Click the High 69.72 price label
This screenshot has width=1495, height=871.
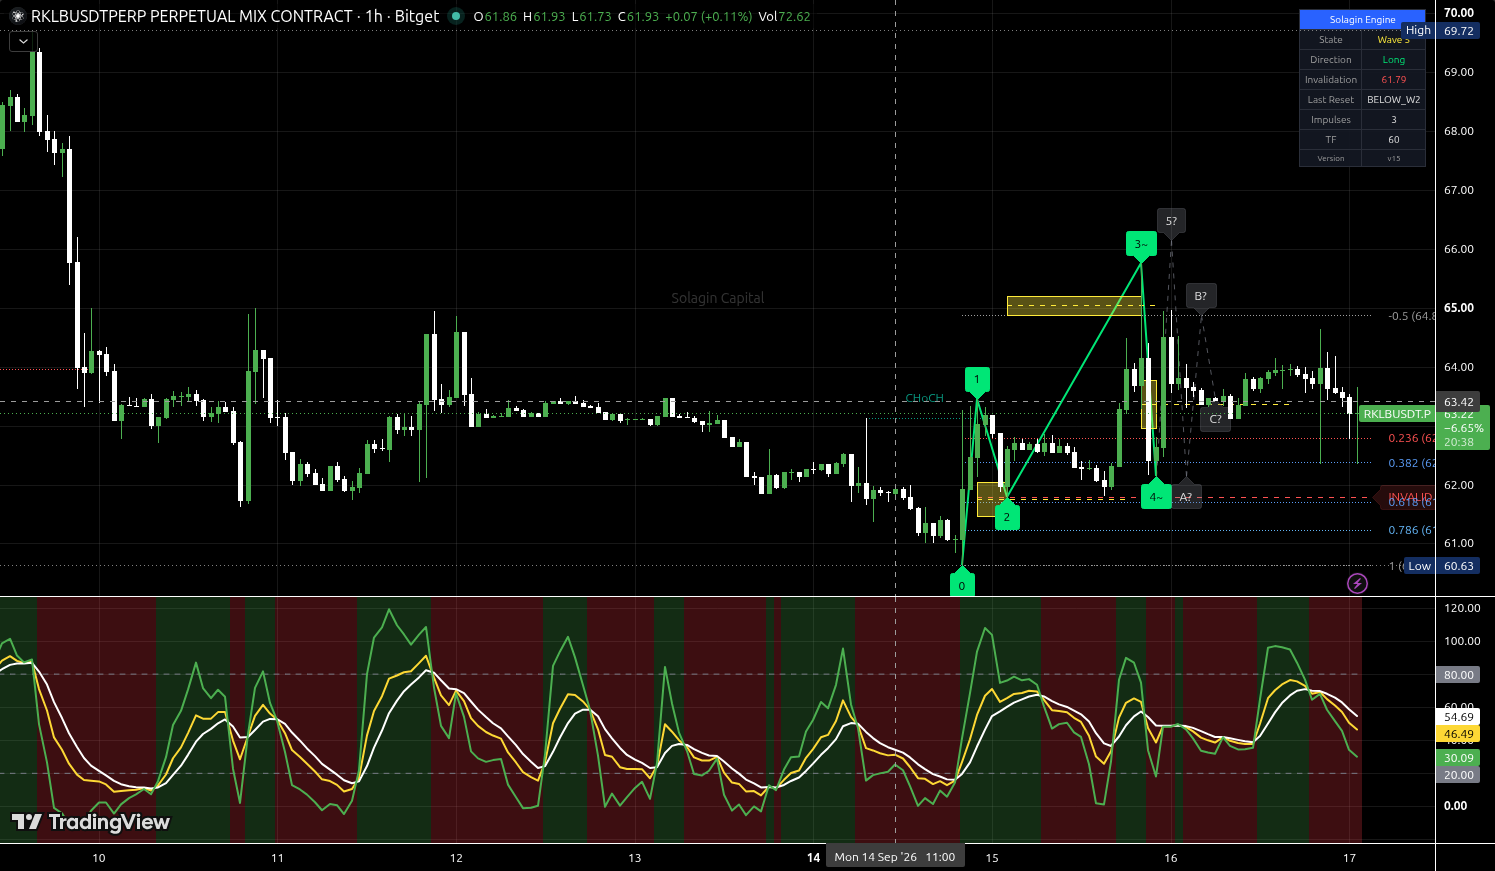(1439, 31)
